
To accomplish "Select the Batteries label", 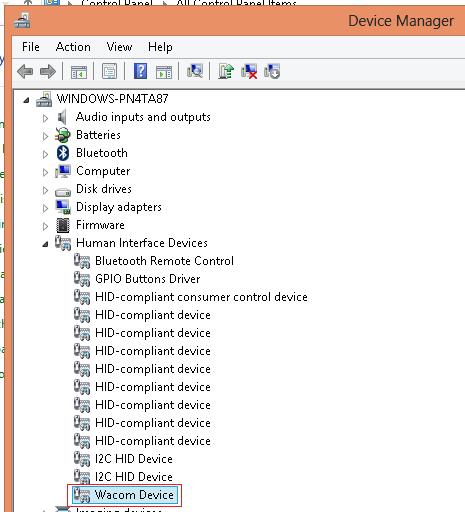I will 98,135.
